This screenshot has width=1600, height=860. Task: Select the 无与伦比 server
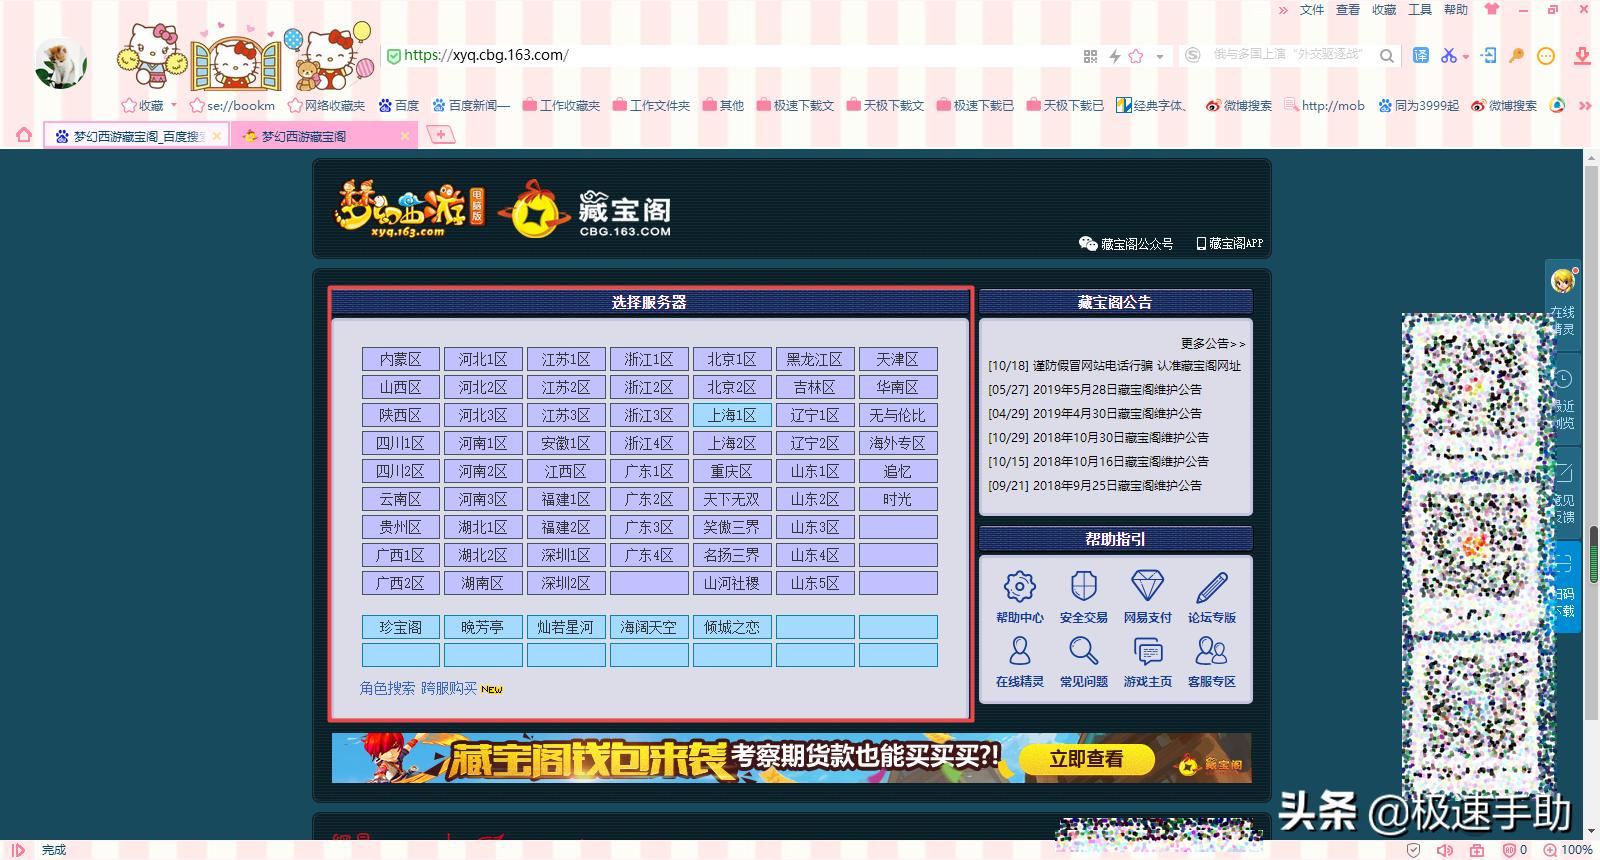(x=898, y=415)
